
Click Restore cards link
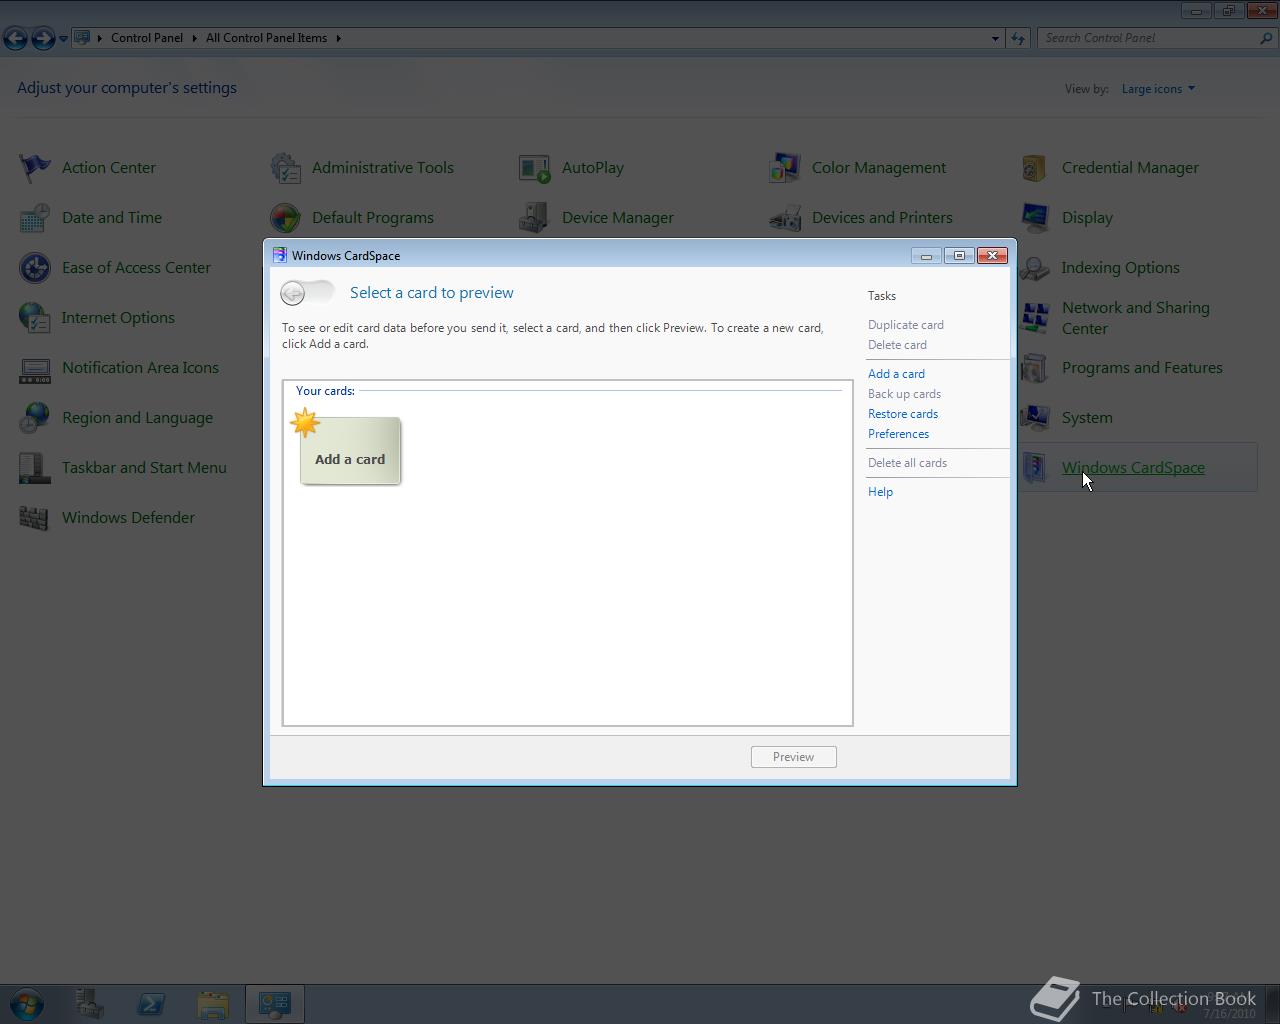coord(903,414)
